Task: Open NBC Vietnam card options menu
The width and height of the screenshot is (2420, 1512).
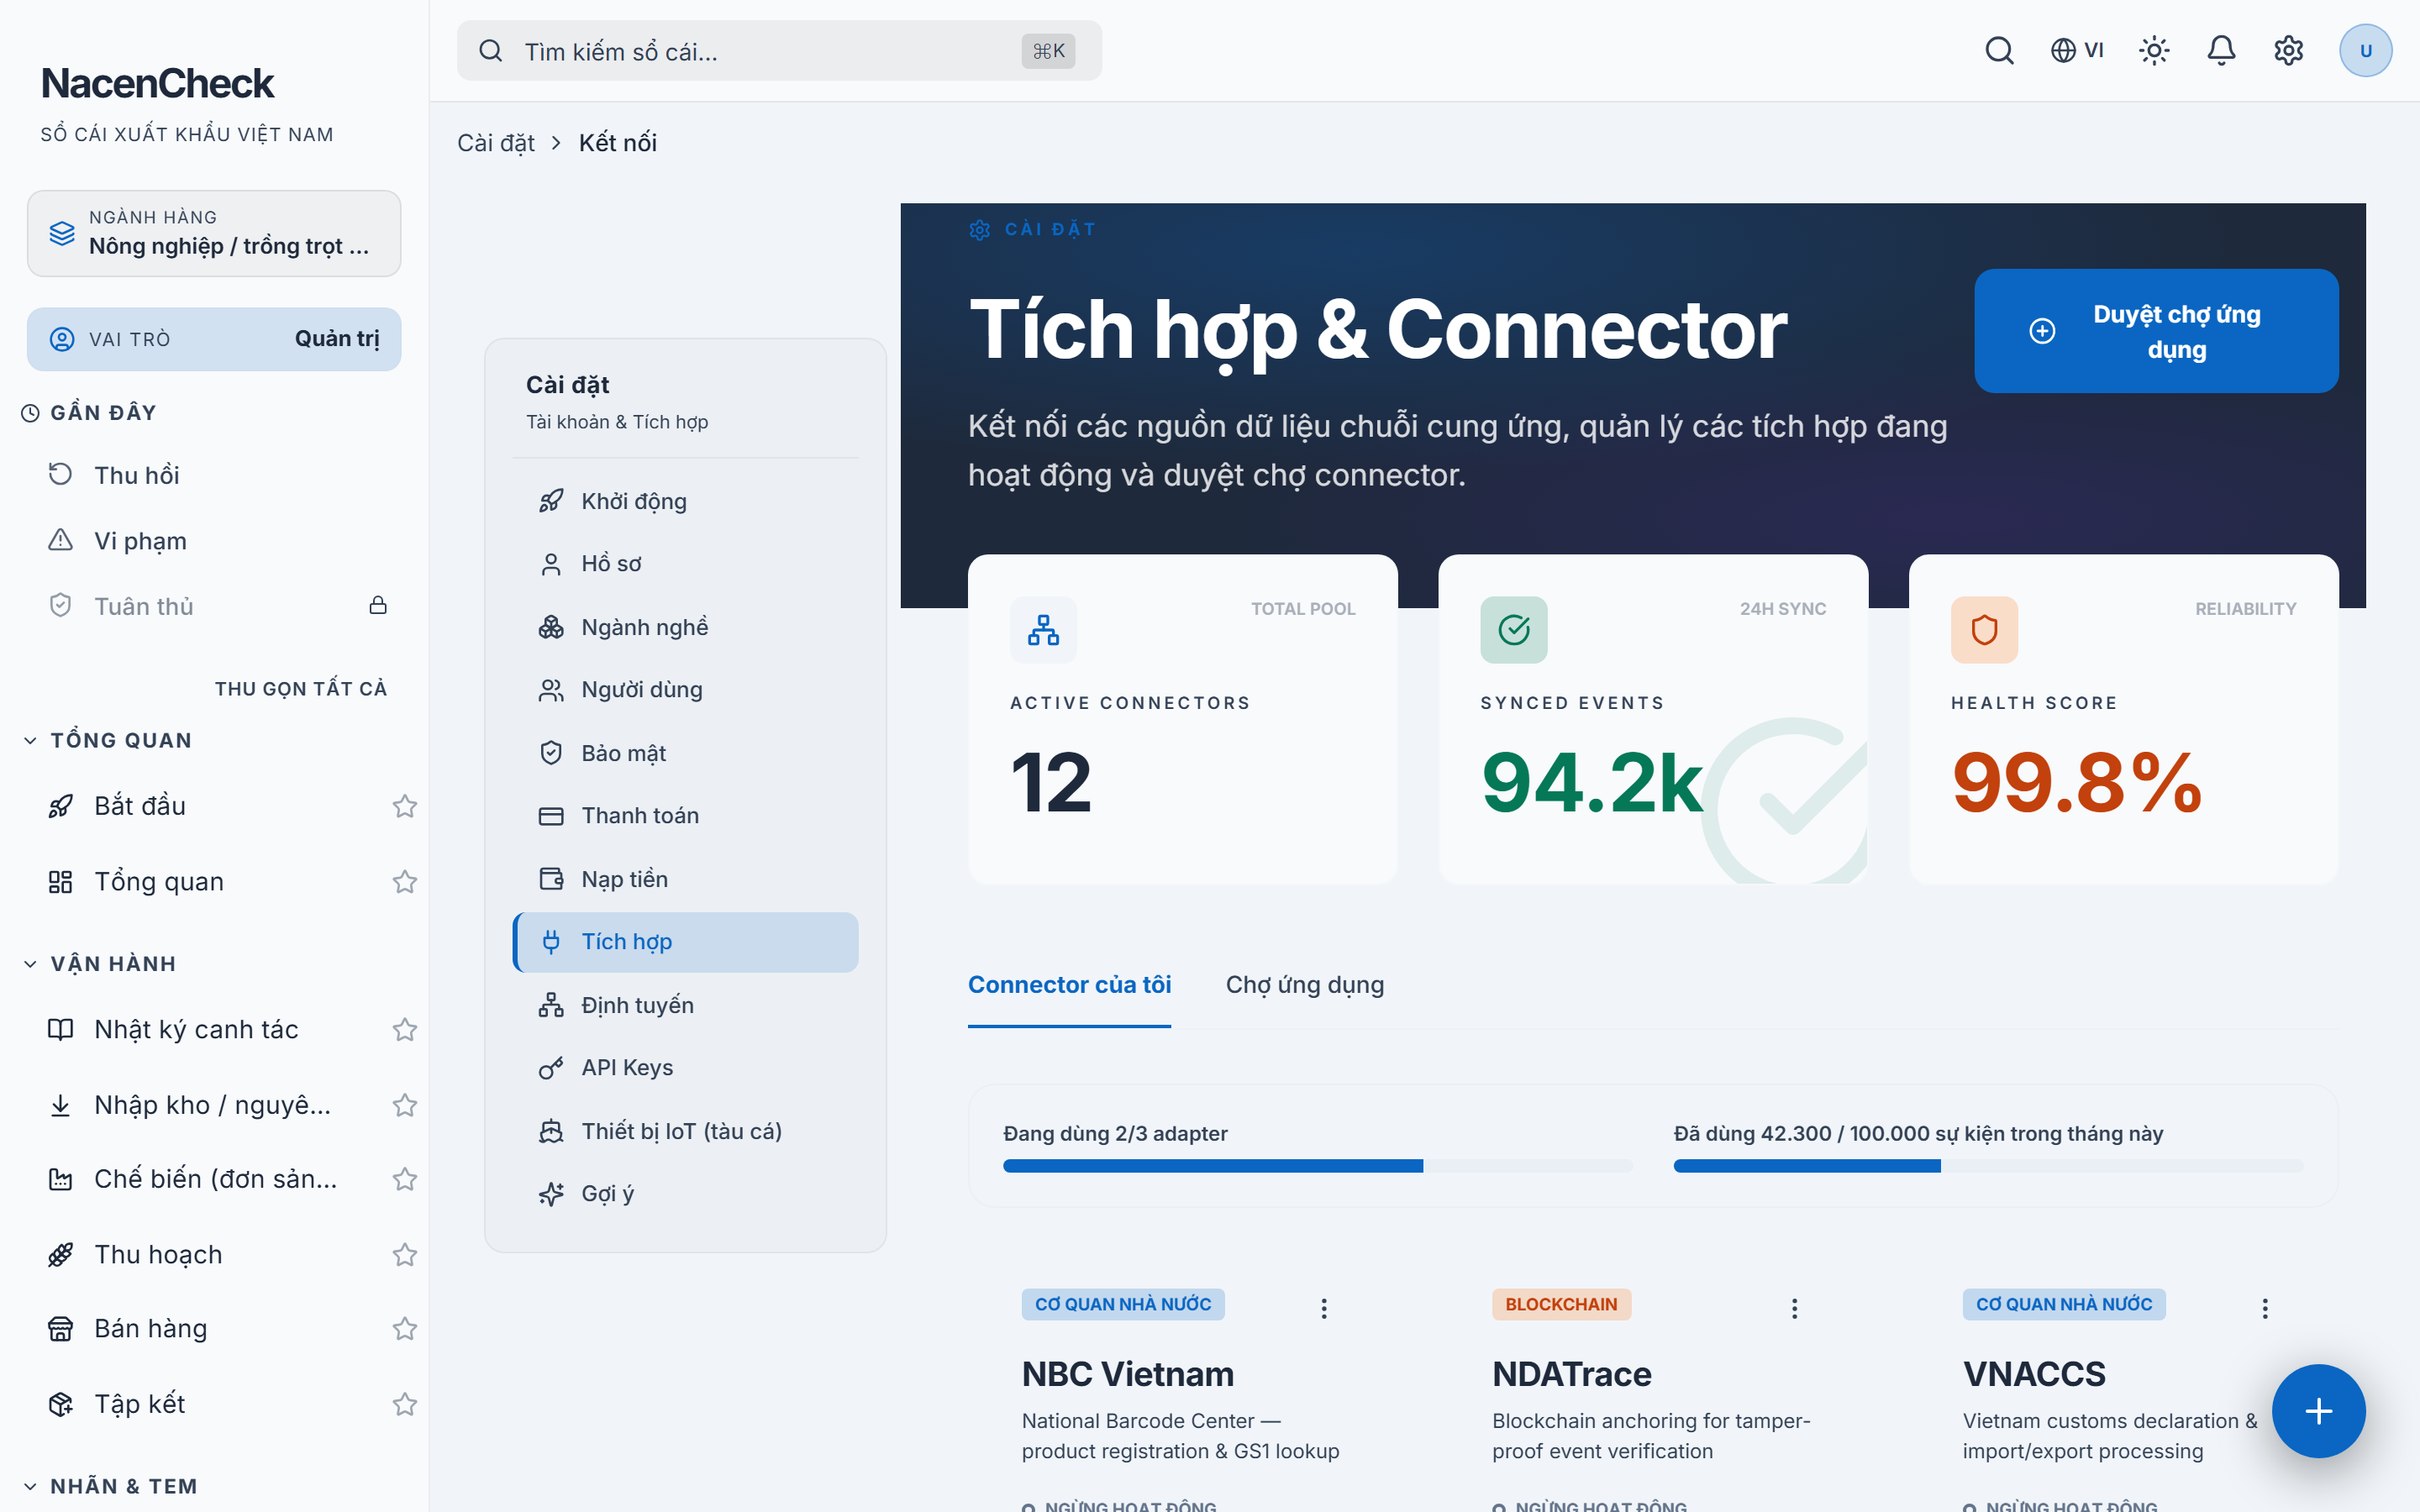Action: [1324, 1309]
